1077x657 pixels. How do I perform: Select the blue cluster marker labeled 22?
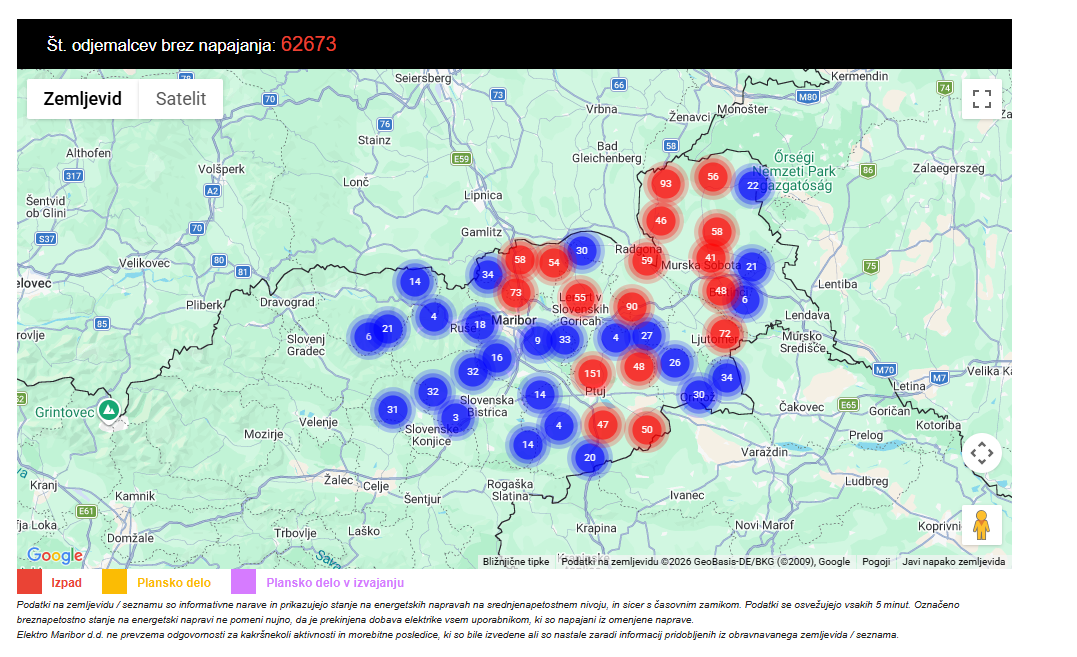pyautogui.click(x=753, y=185)
